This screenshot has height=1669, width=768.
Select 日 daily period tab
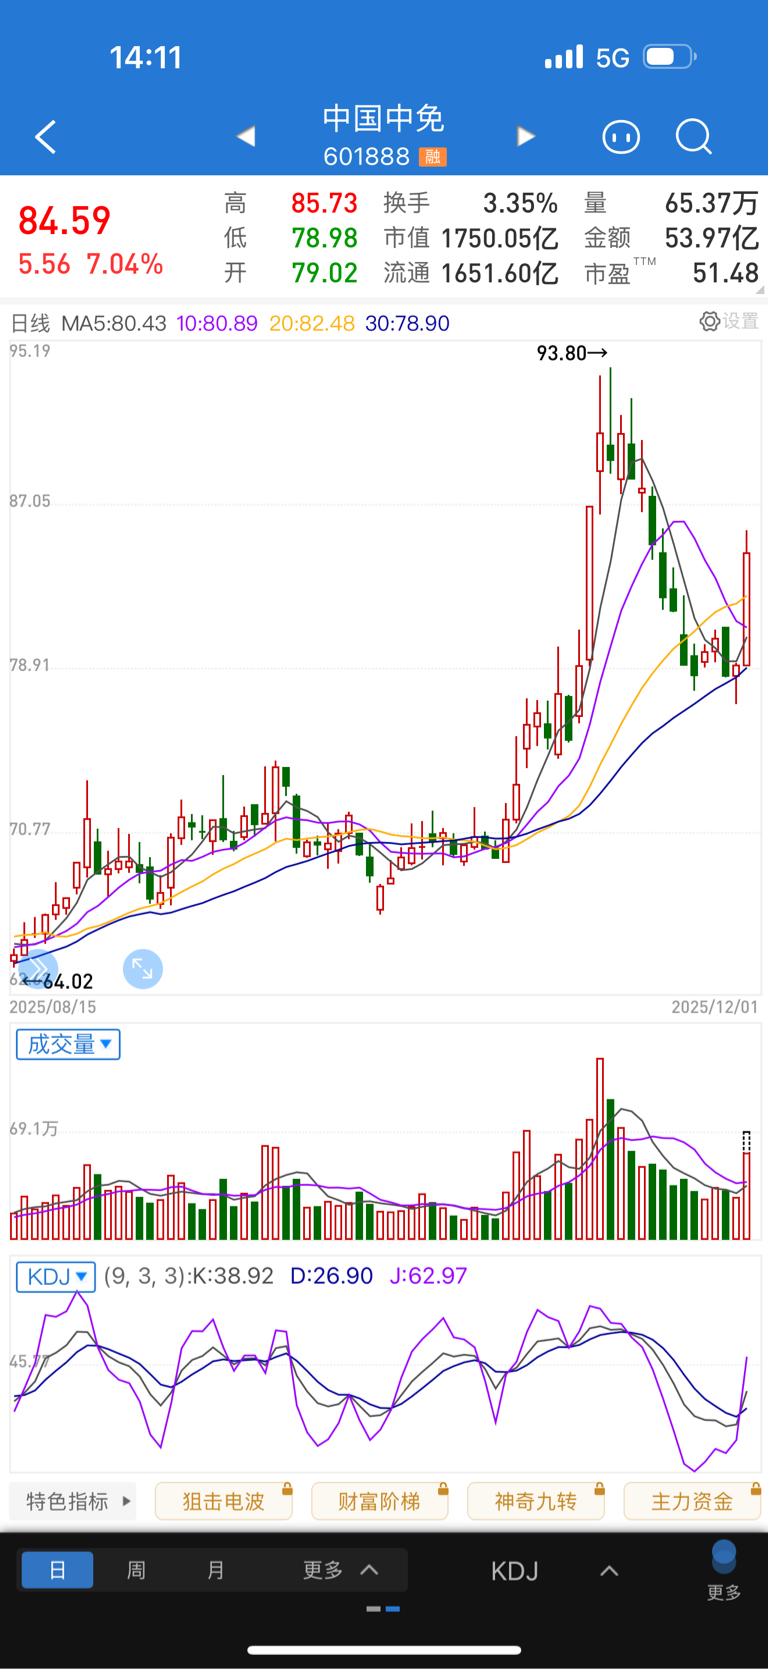pos(57,1570)
